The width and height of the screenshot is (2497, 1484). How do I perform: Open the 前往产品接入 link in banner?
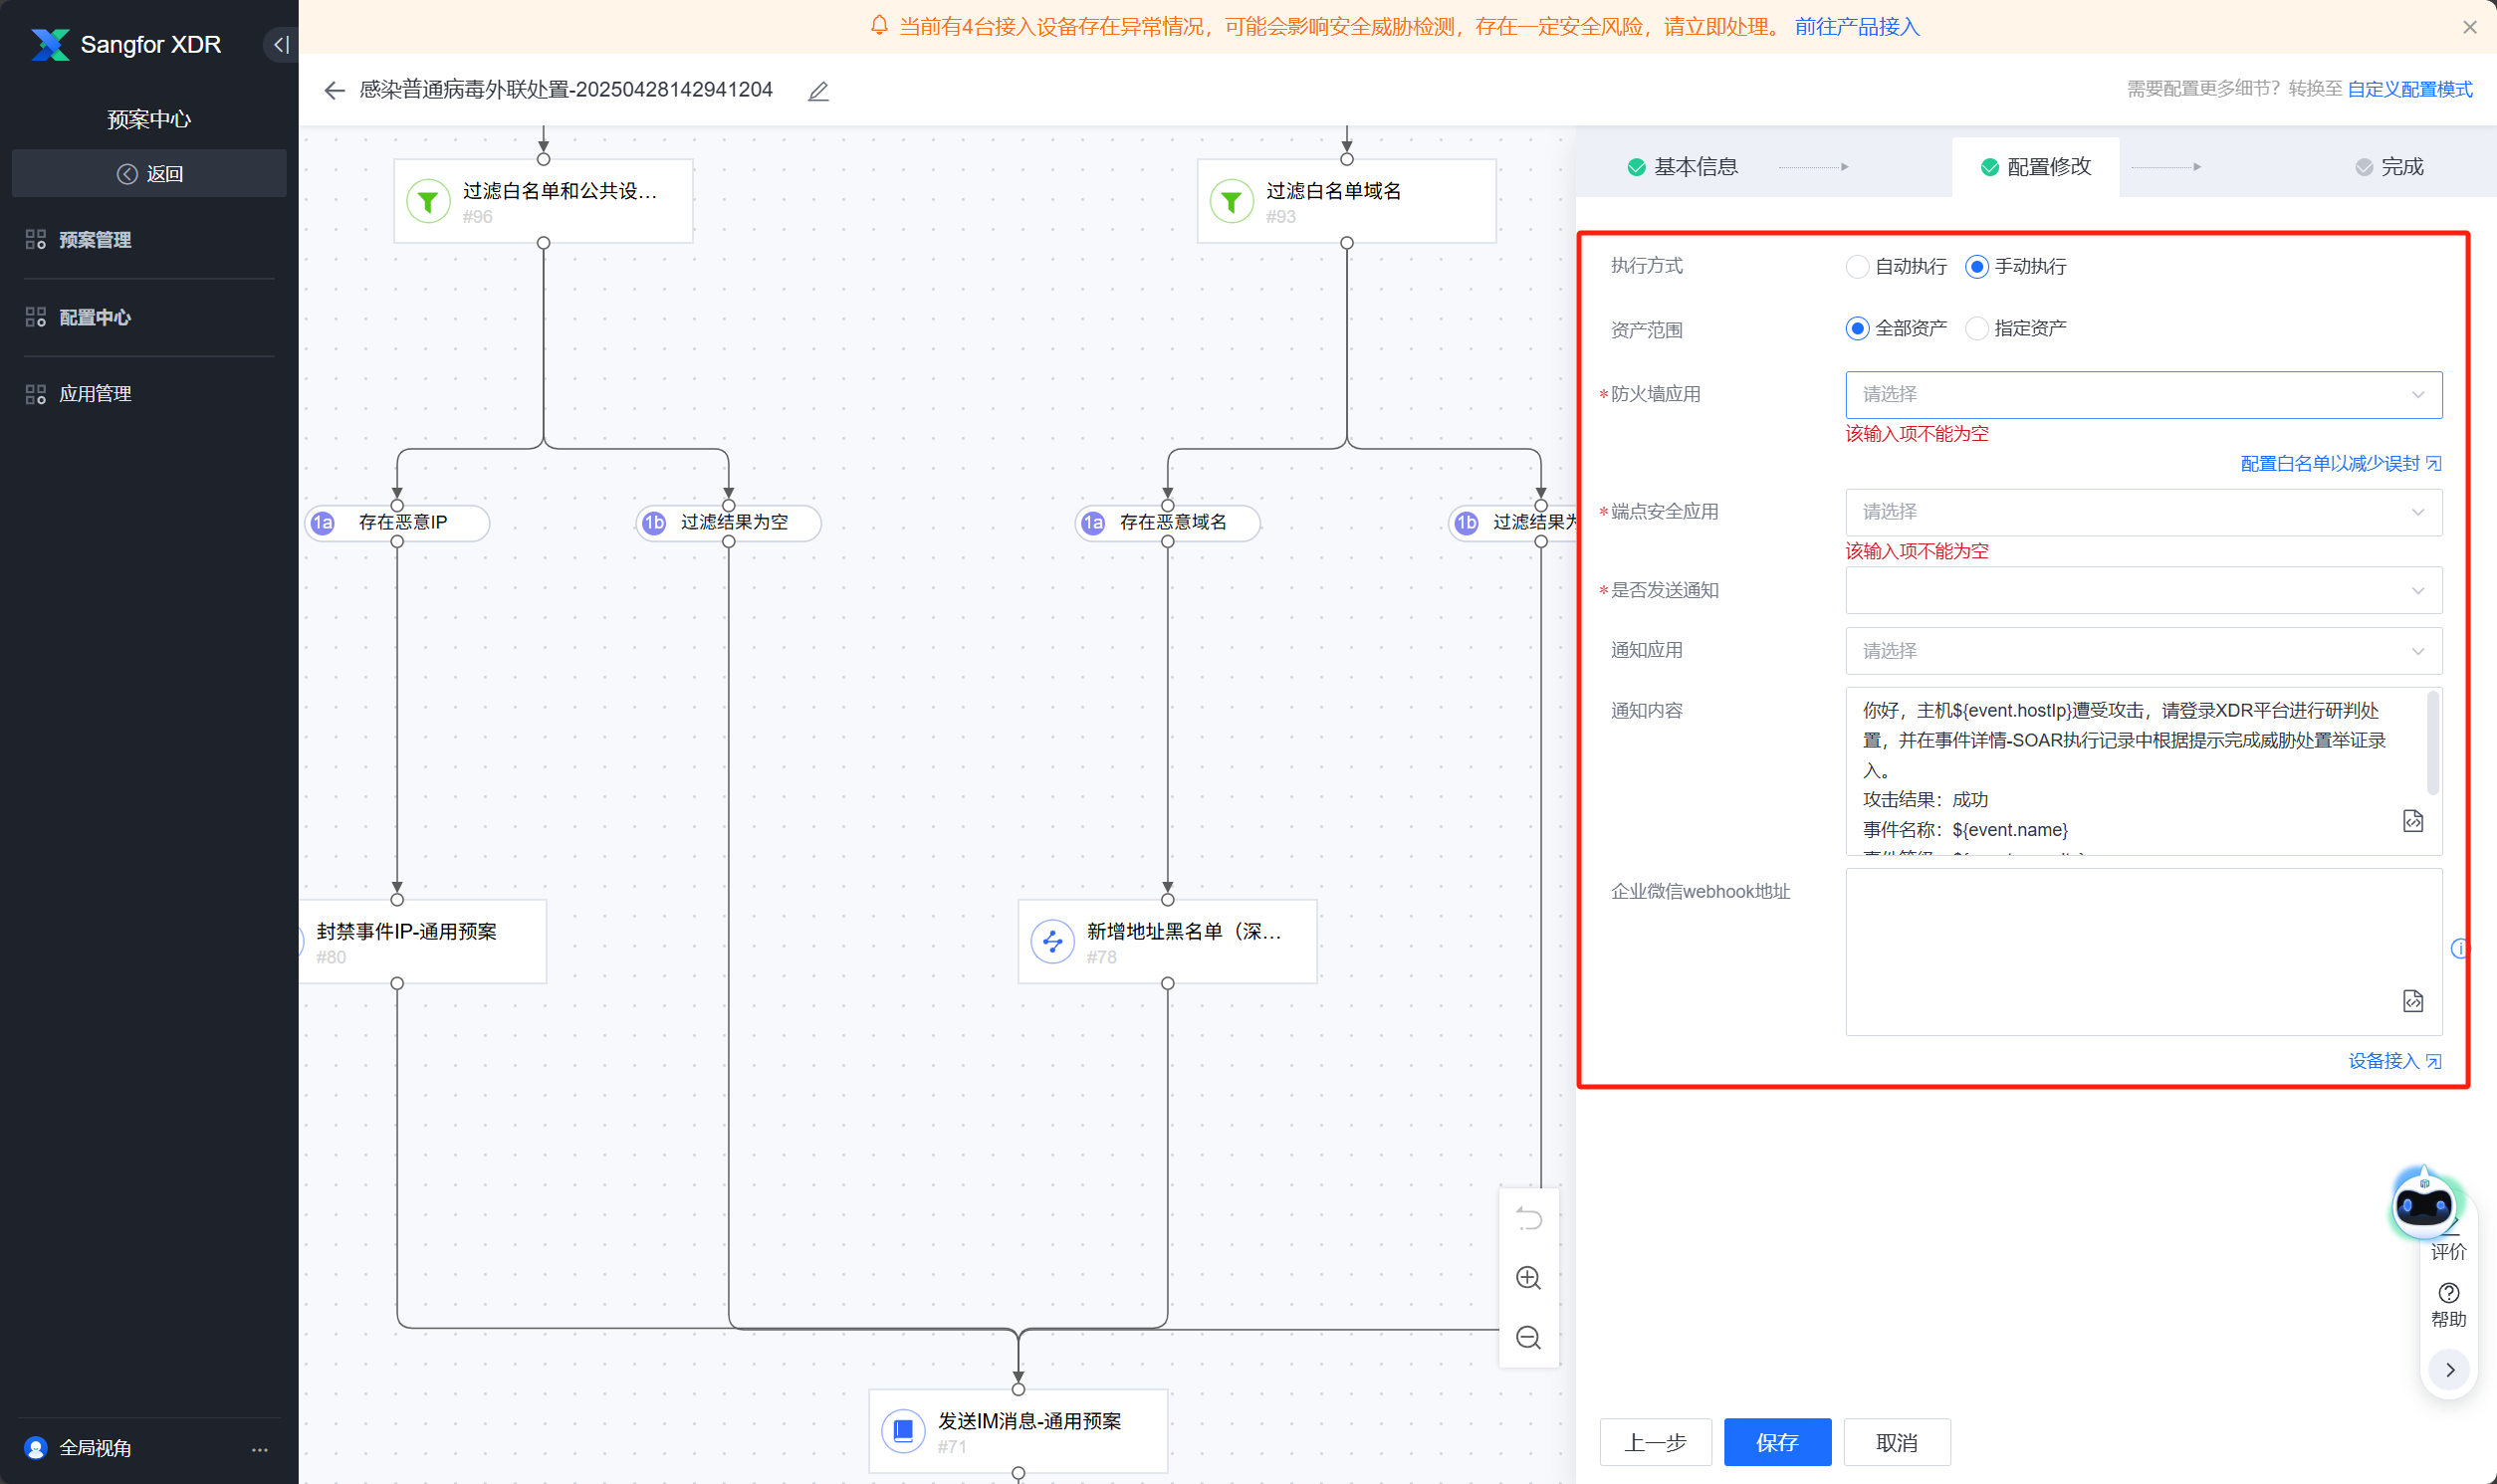(1856, 27)
